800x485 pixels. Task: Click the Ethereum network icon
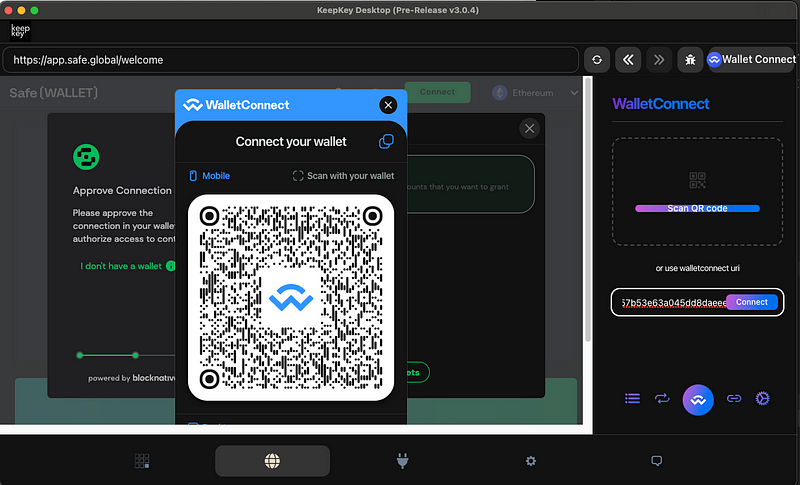(499, 93)
